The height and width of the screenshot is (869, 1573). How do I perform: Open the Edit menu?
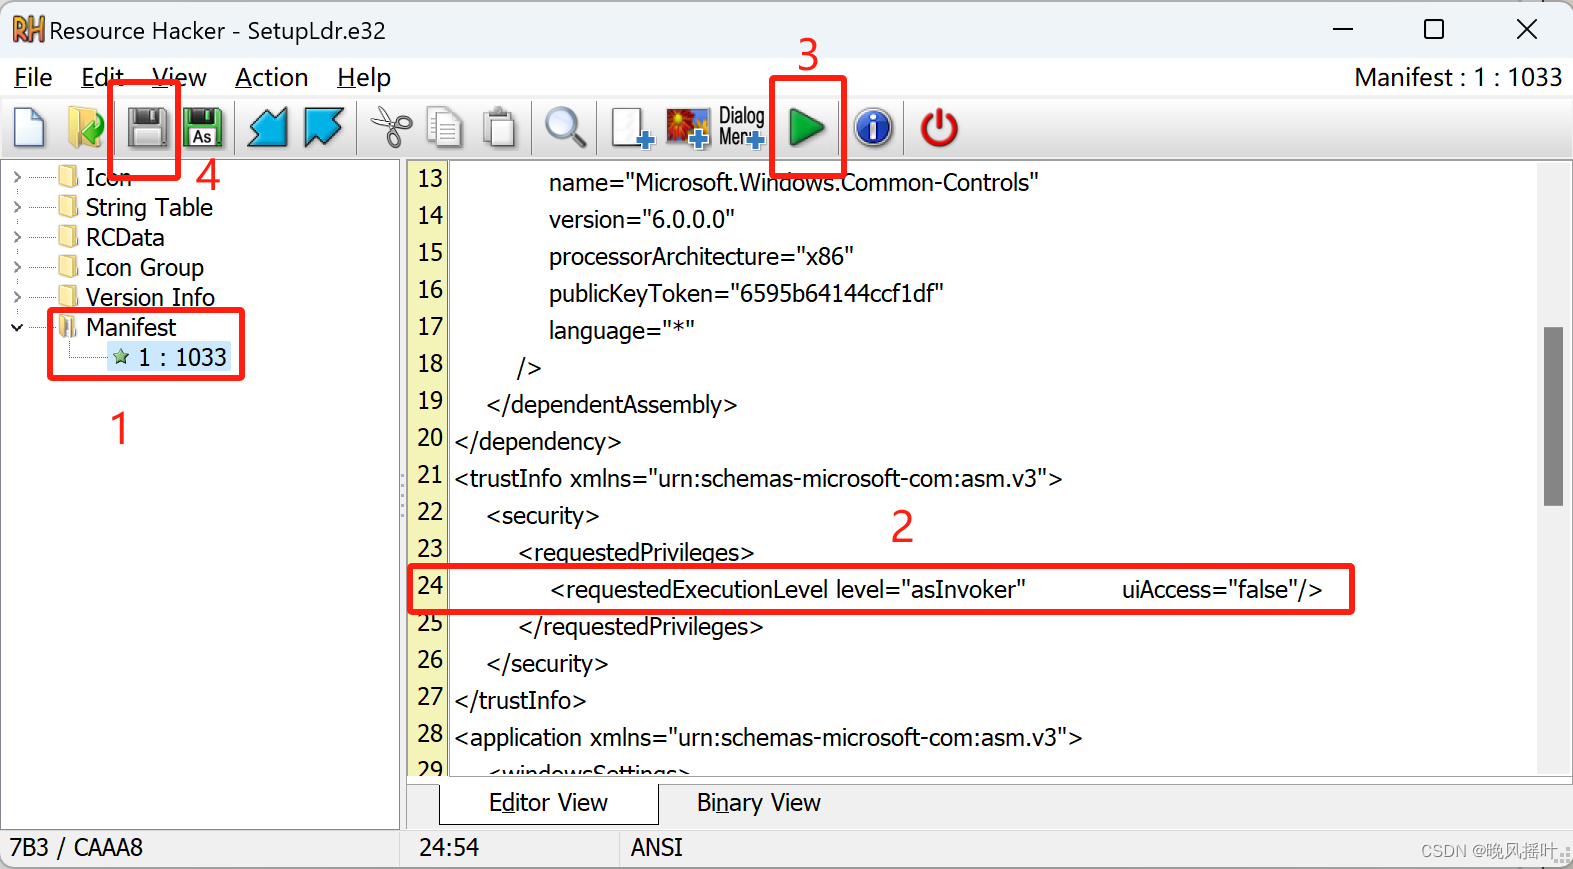[102, 78]
